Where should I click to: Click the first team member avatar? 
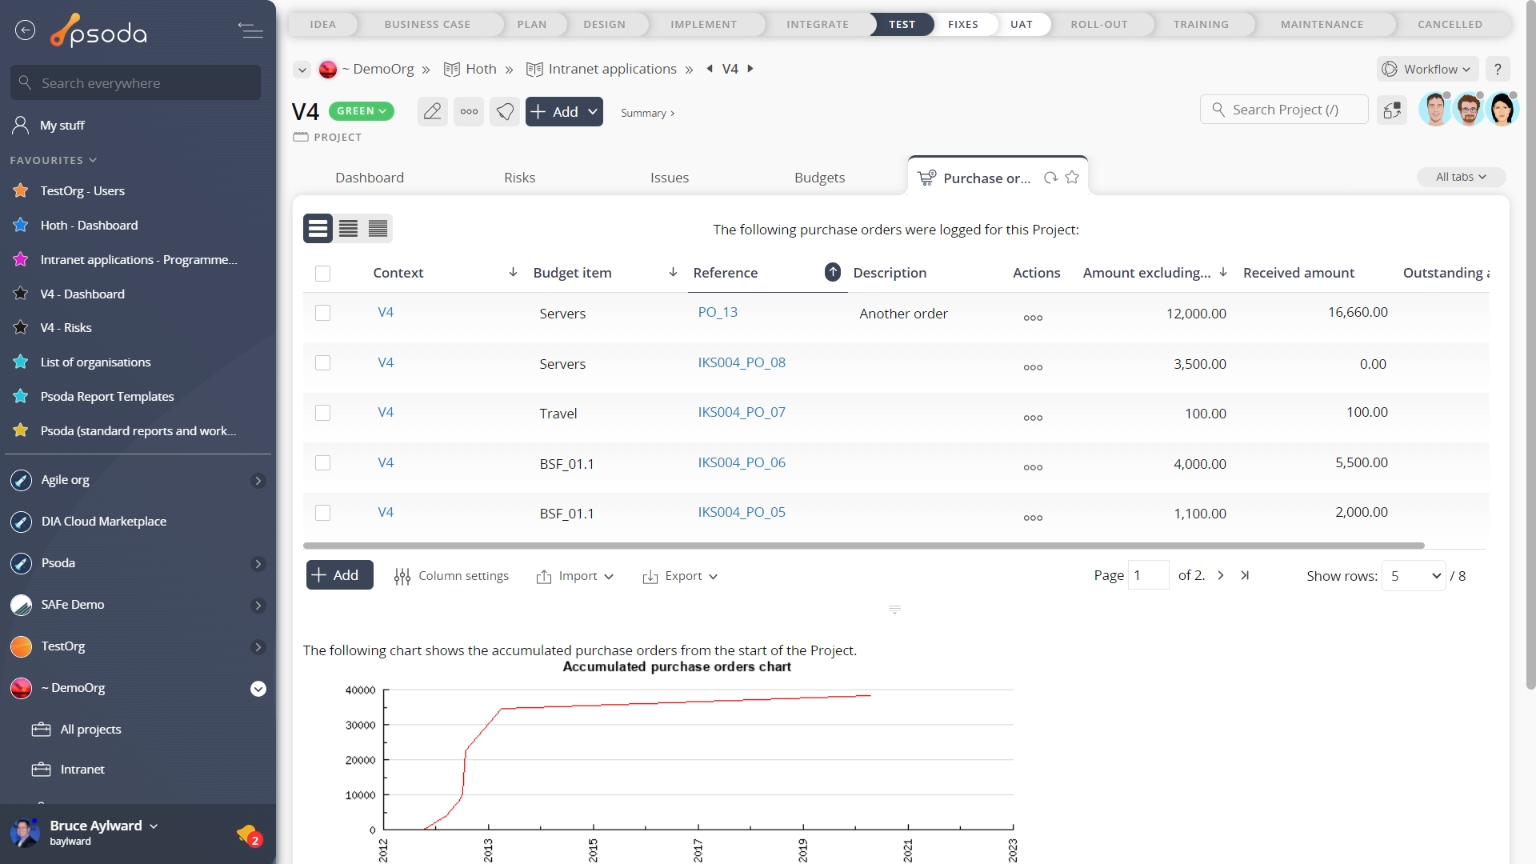[x=1435, y=109]
